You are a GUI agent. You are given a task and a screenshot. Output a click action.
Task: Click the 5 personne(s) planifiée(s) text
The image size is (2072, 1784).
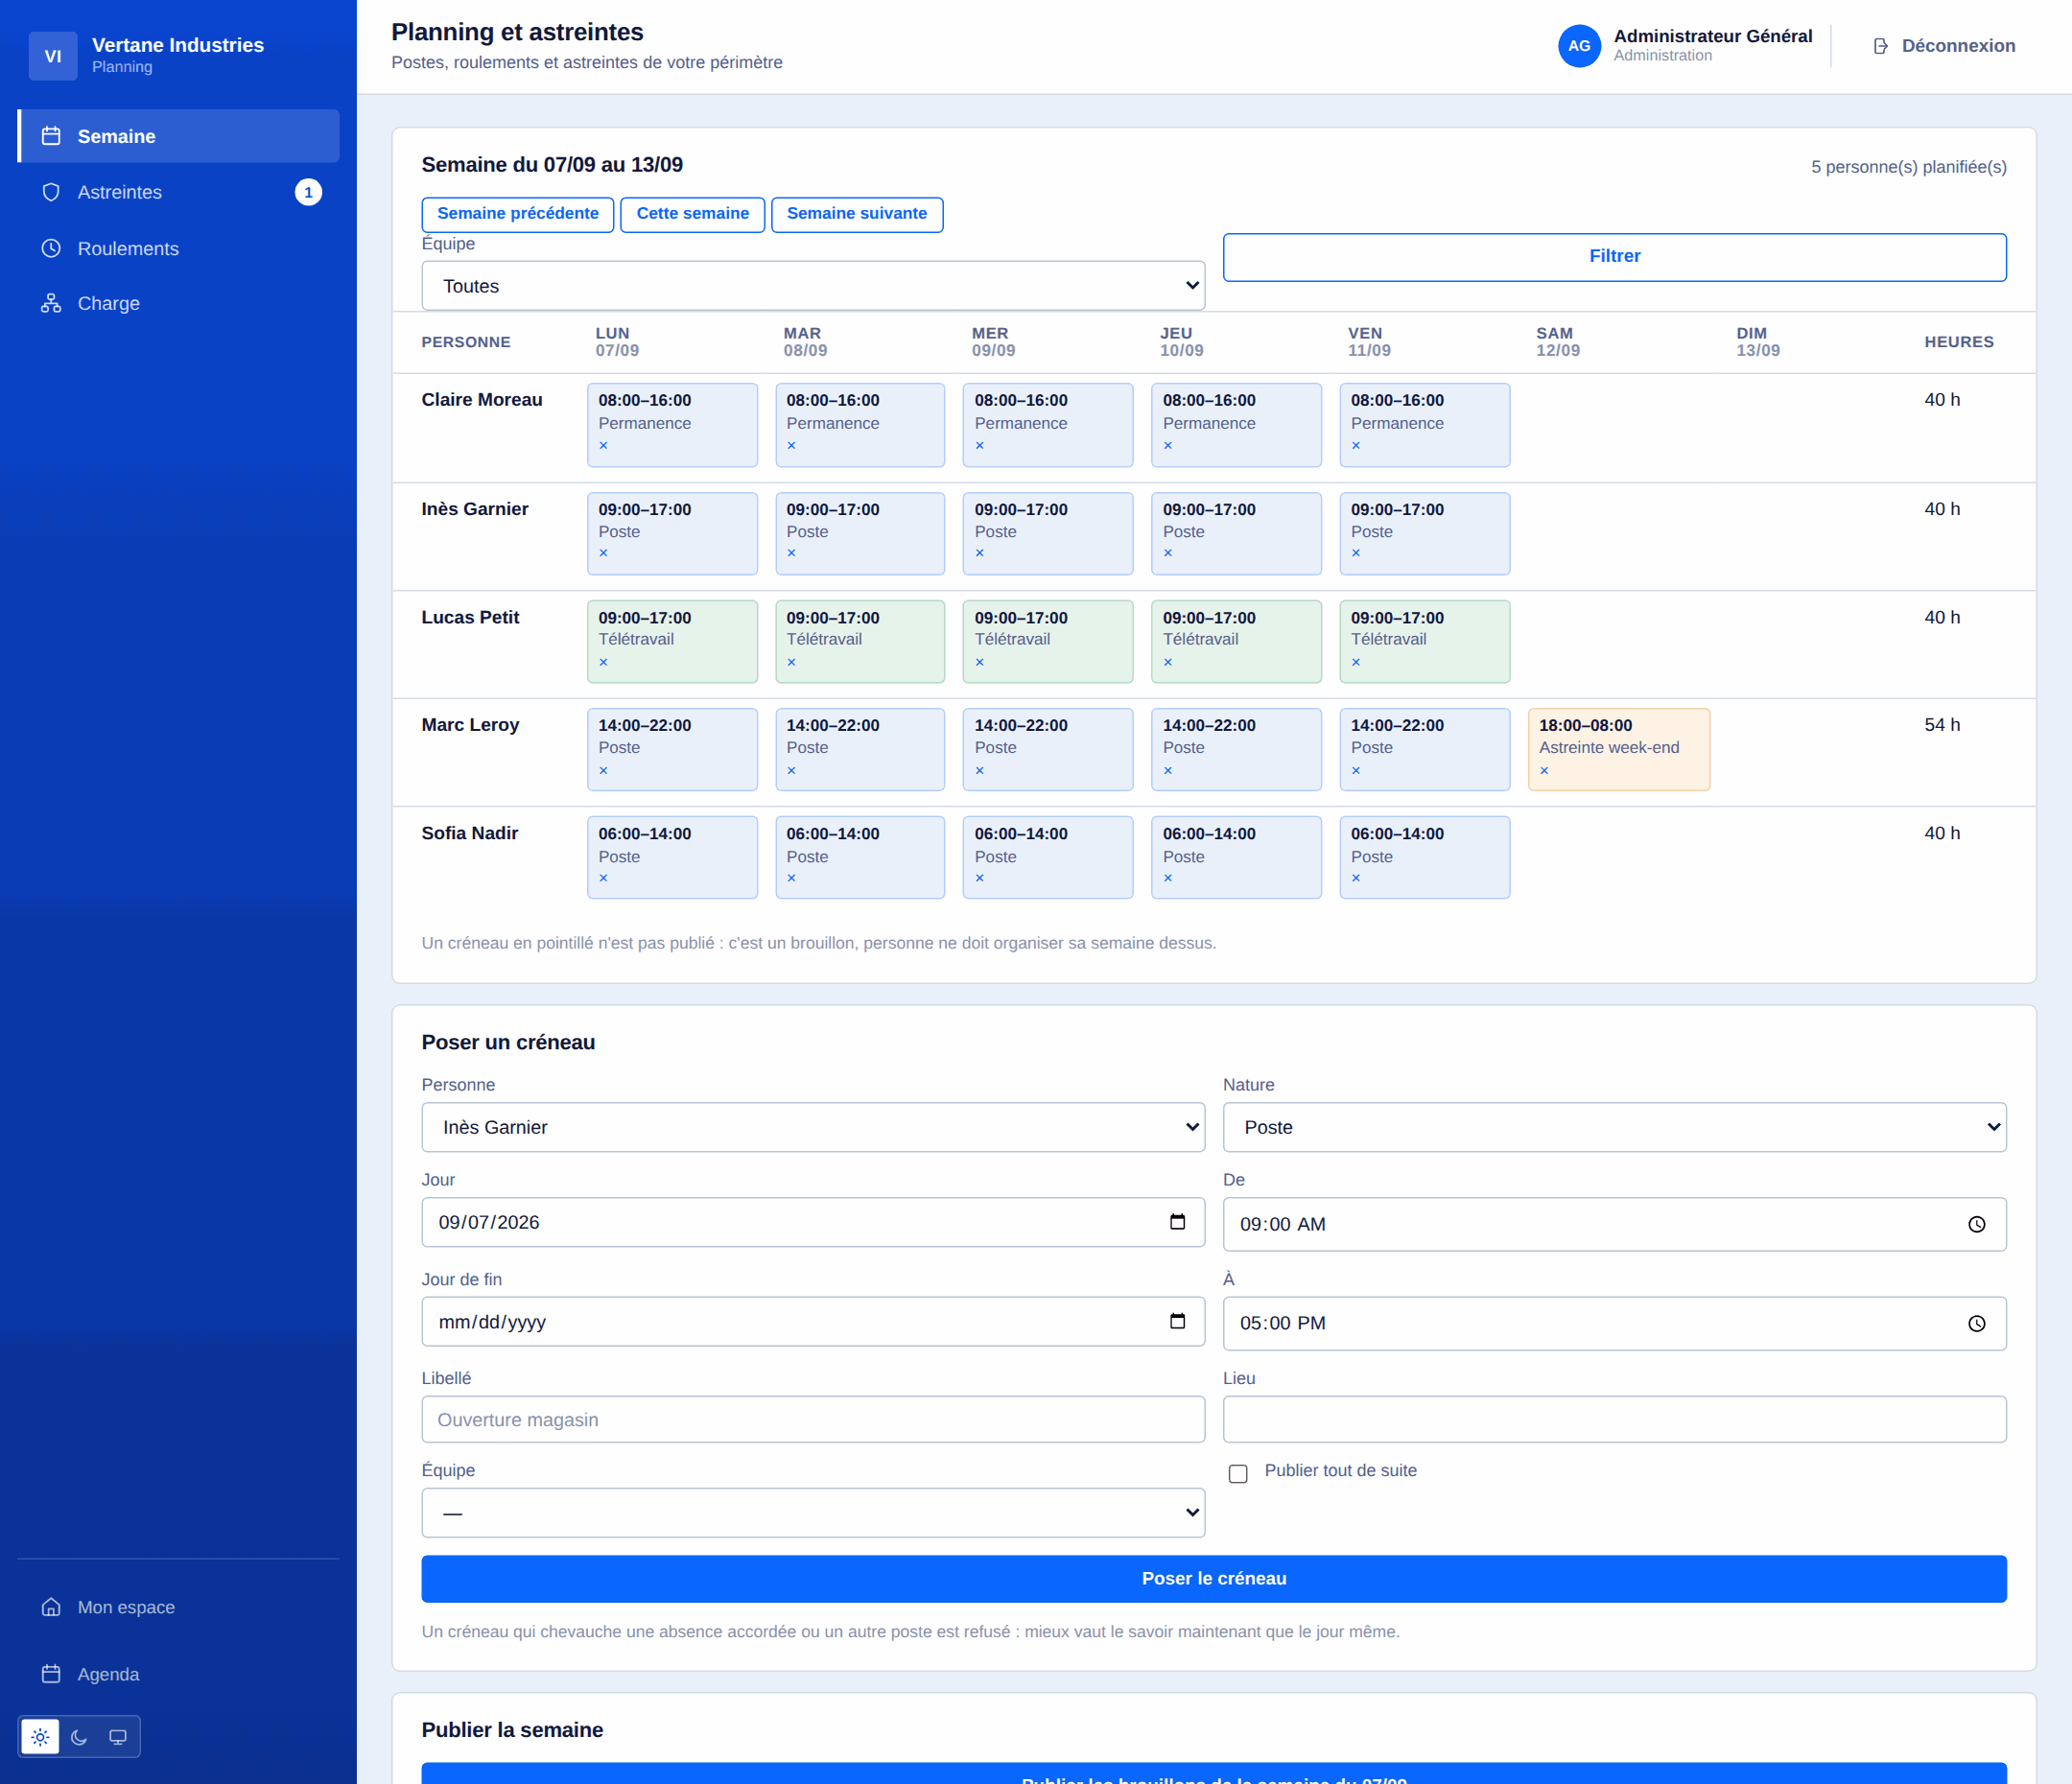click(1908, 167)
